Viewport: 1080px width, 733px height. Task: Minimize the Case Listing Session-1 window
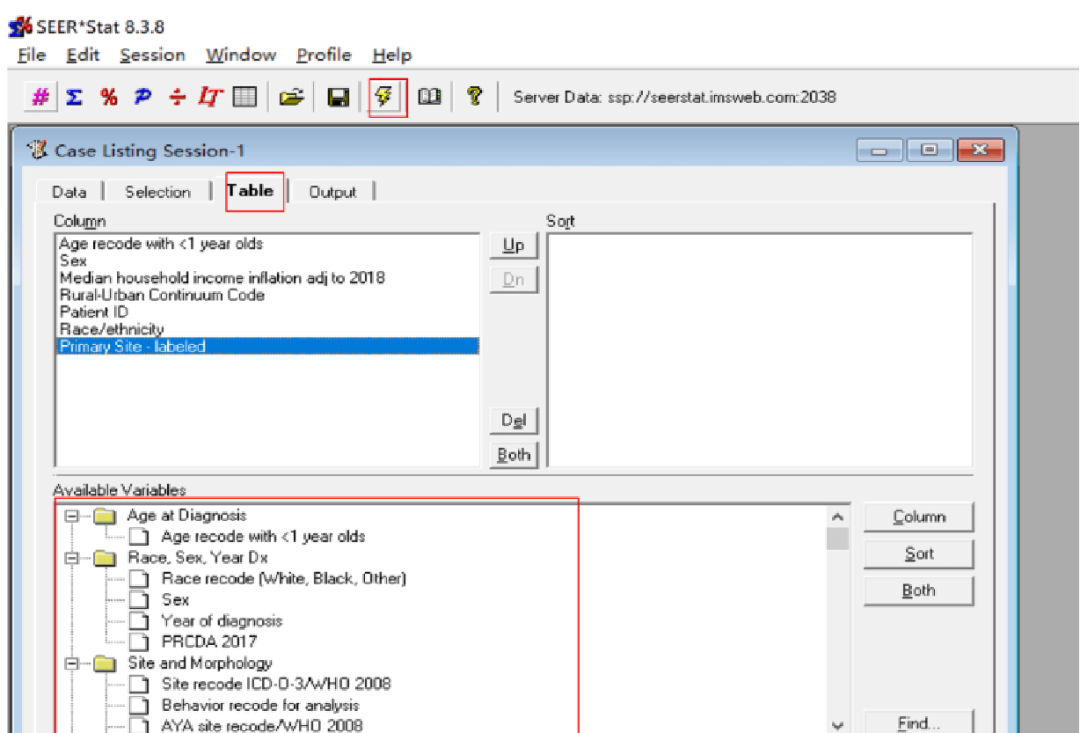[880, 150]
